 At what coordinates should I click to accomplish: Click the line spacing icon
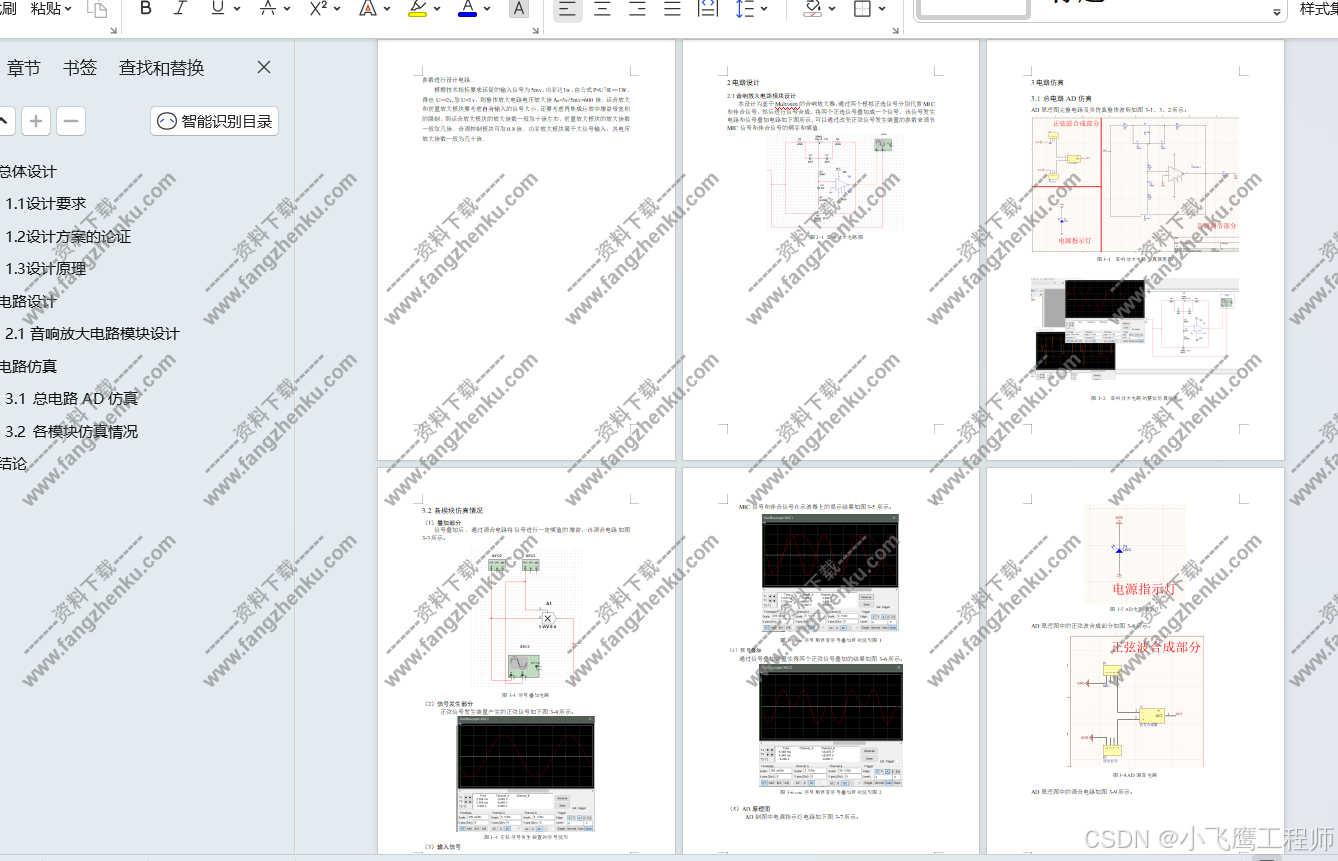click(745, 9)
